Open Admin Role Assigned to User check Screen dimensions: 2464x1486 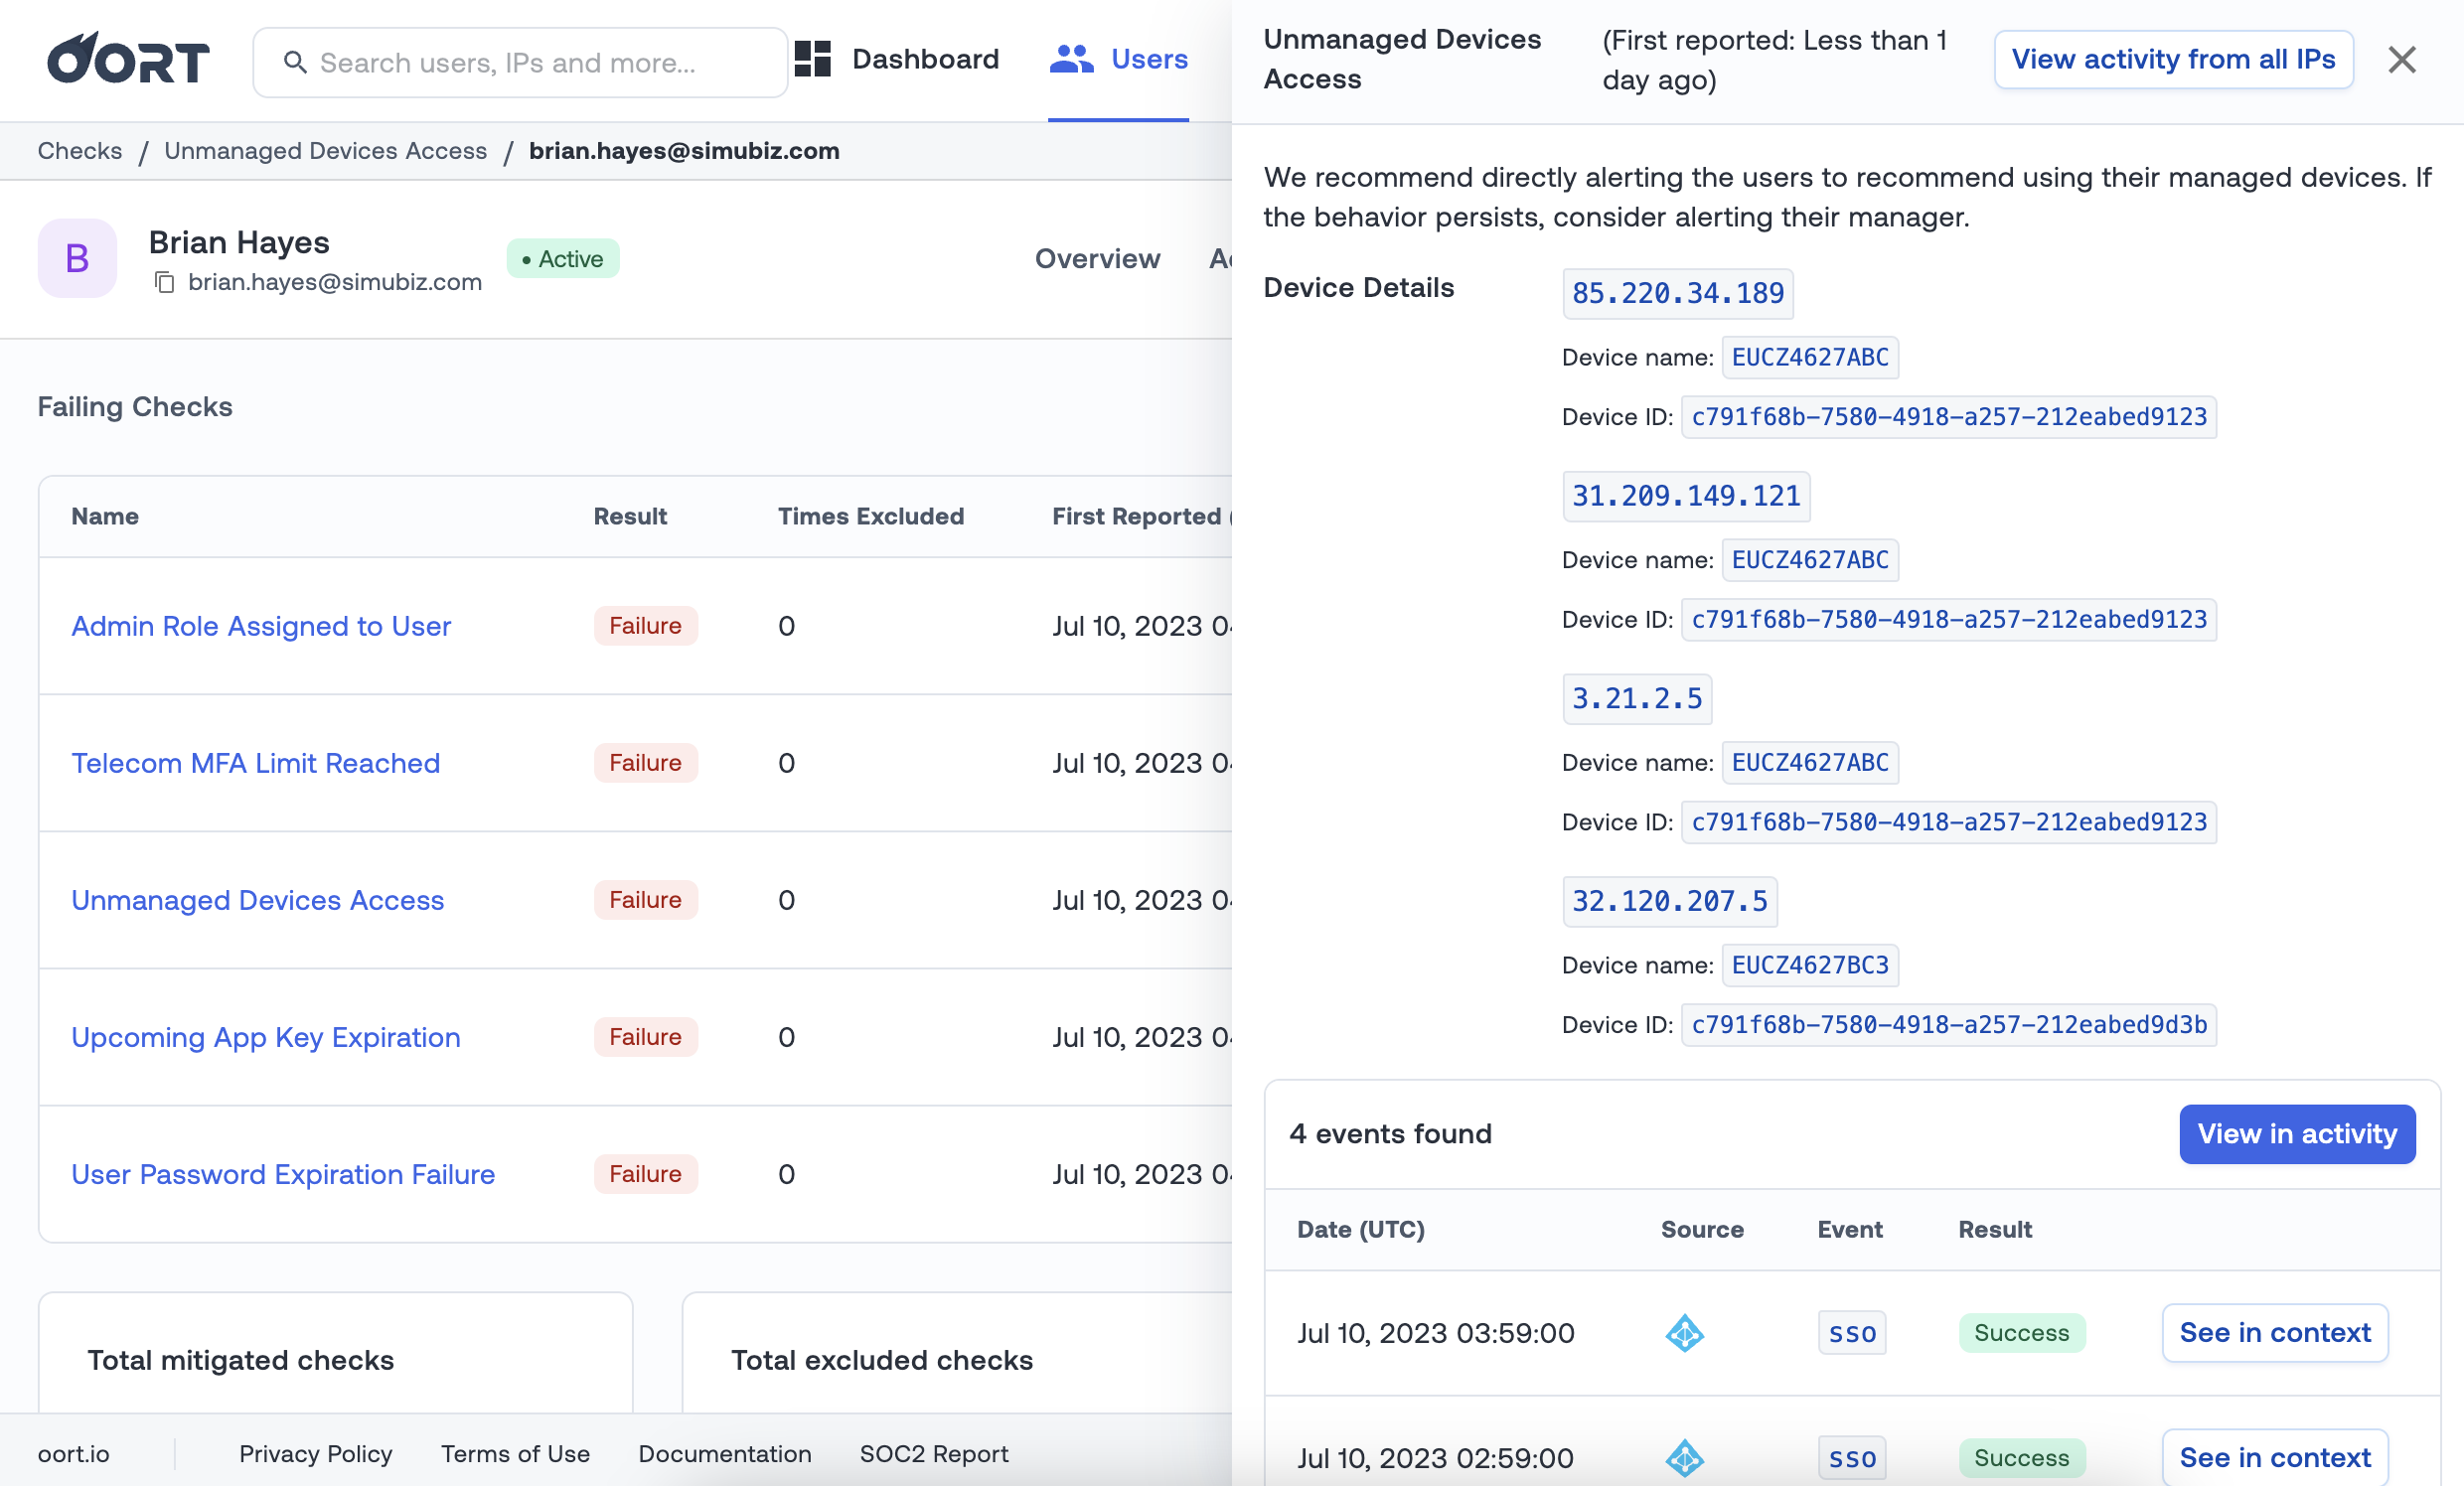coord(261,626)
